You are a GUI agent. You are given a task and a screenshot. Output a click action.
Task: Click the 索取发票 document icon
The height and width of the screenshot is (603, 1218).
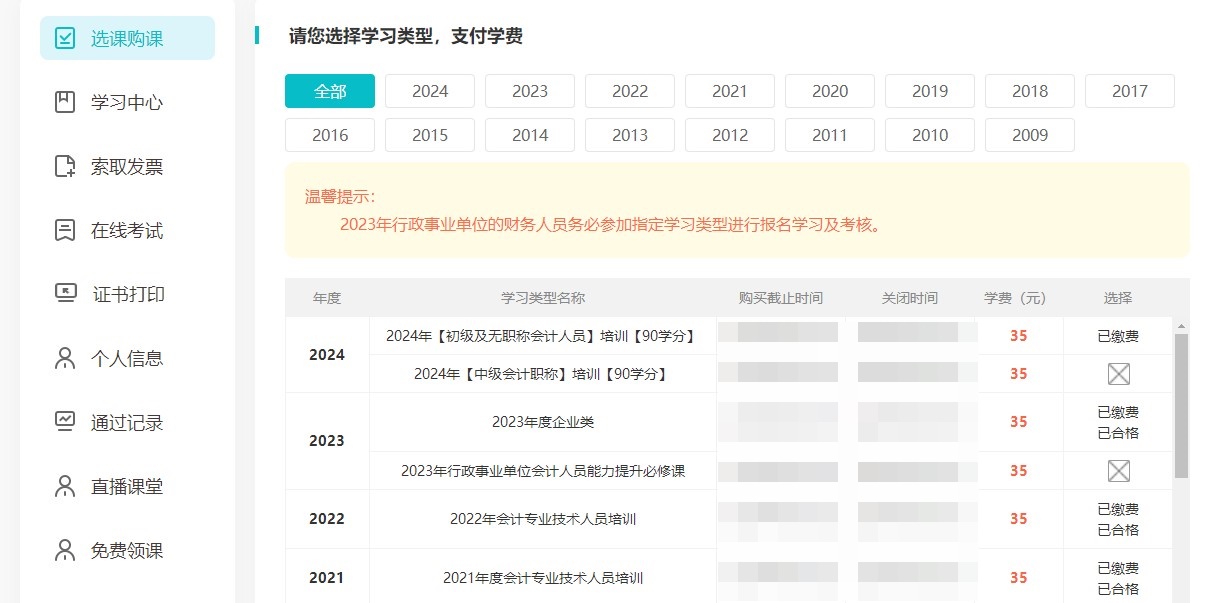coord(65,167)
